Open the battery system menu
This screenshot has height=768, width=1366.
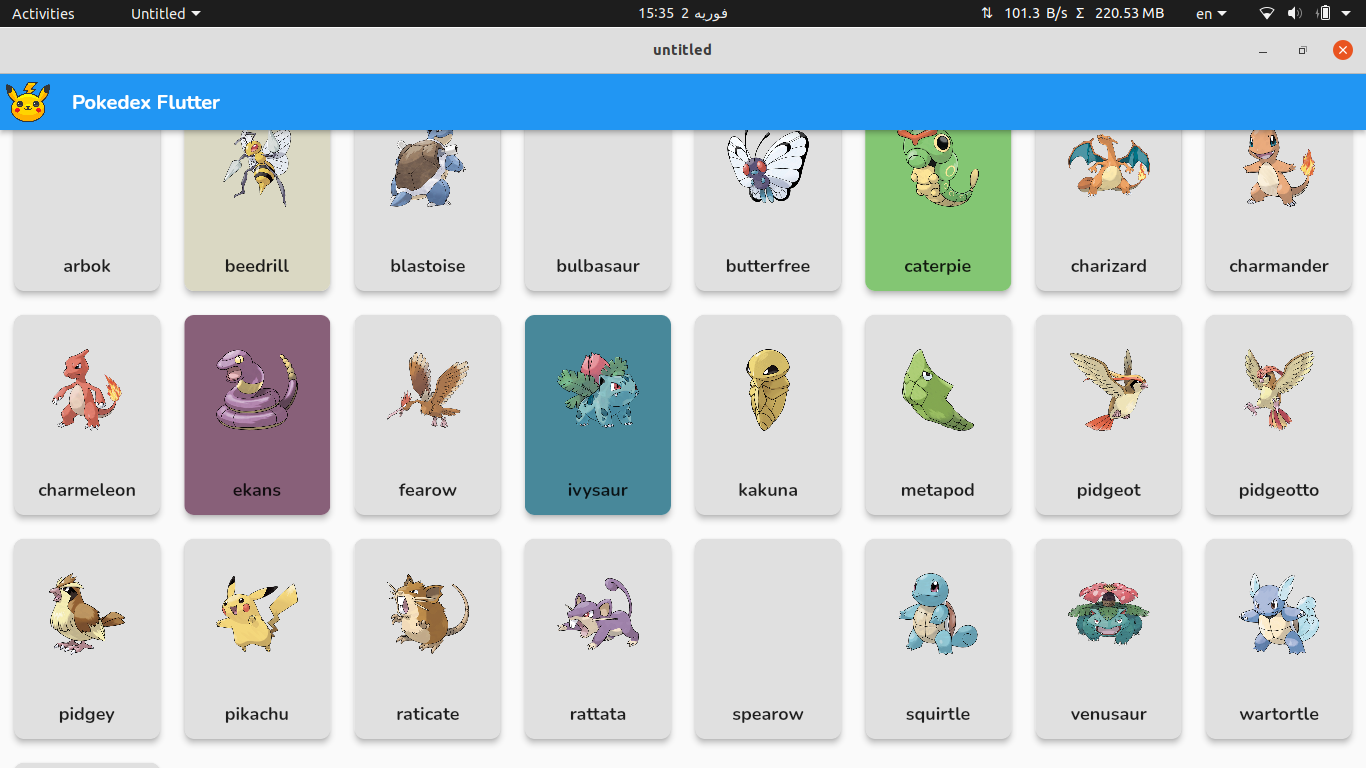pyautogui.click(x=1333, y=13)
